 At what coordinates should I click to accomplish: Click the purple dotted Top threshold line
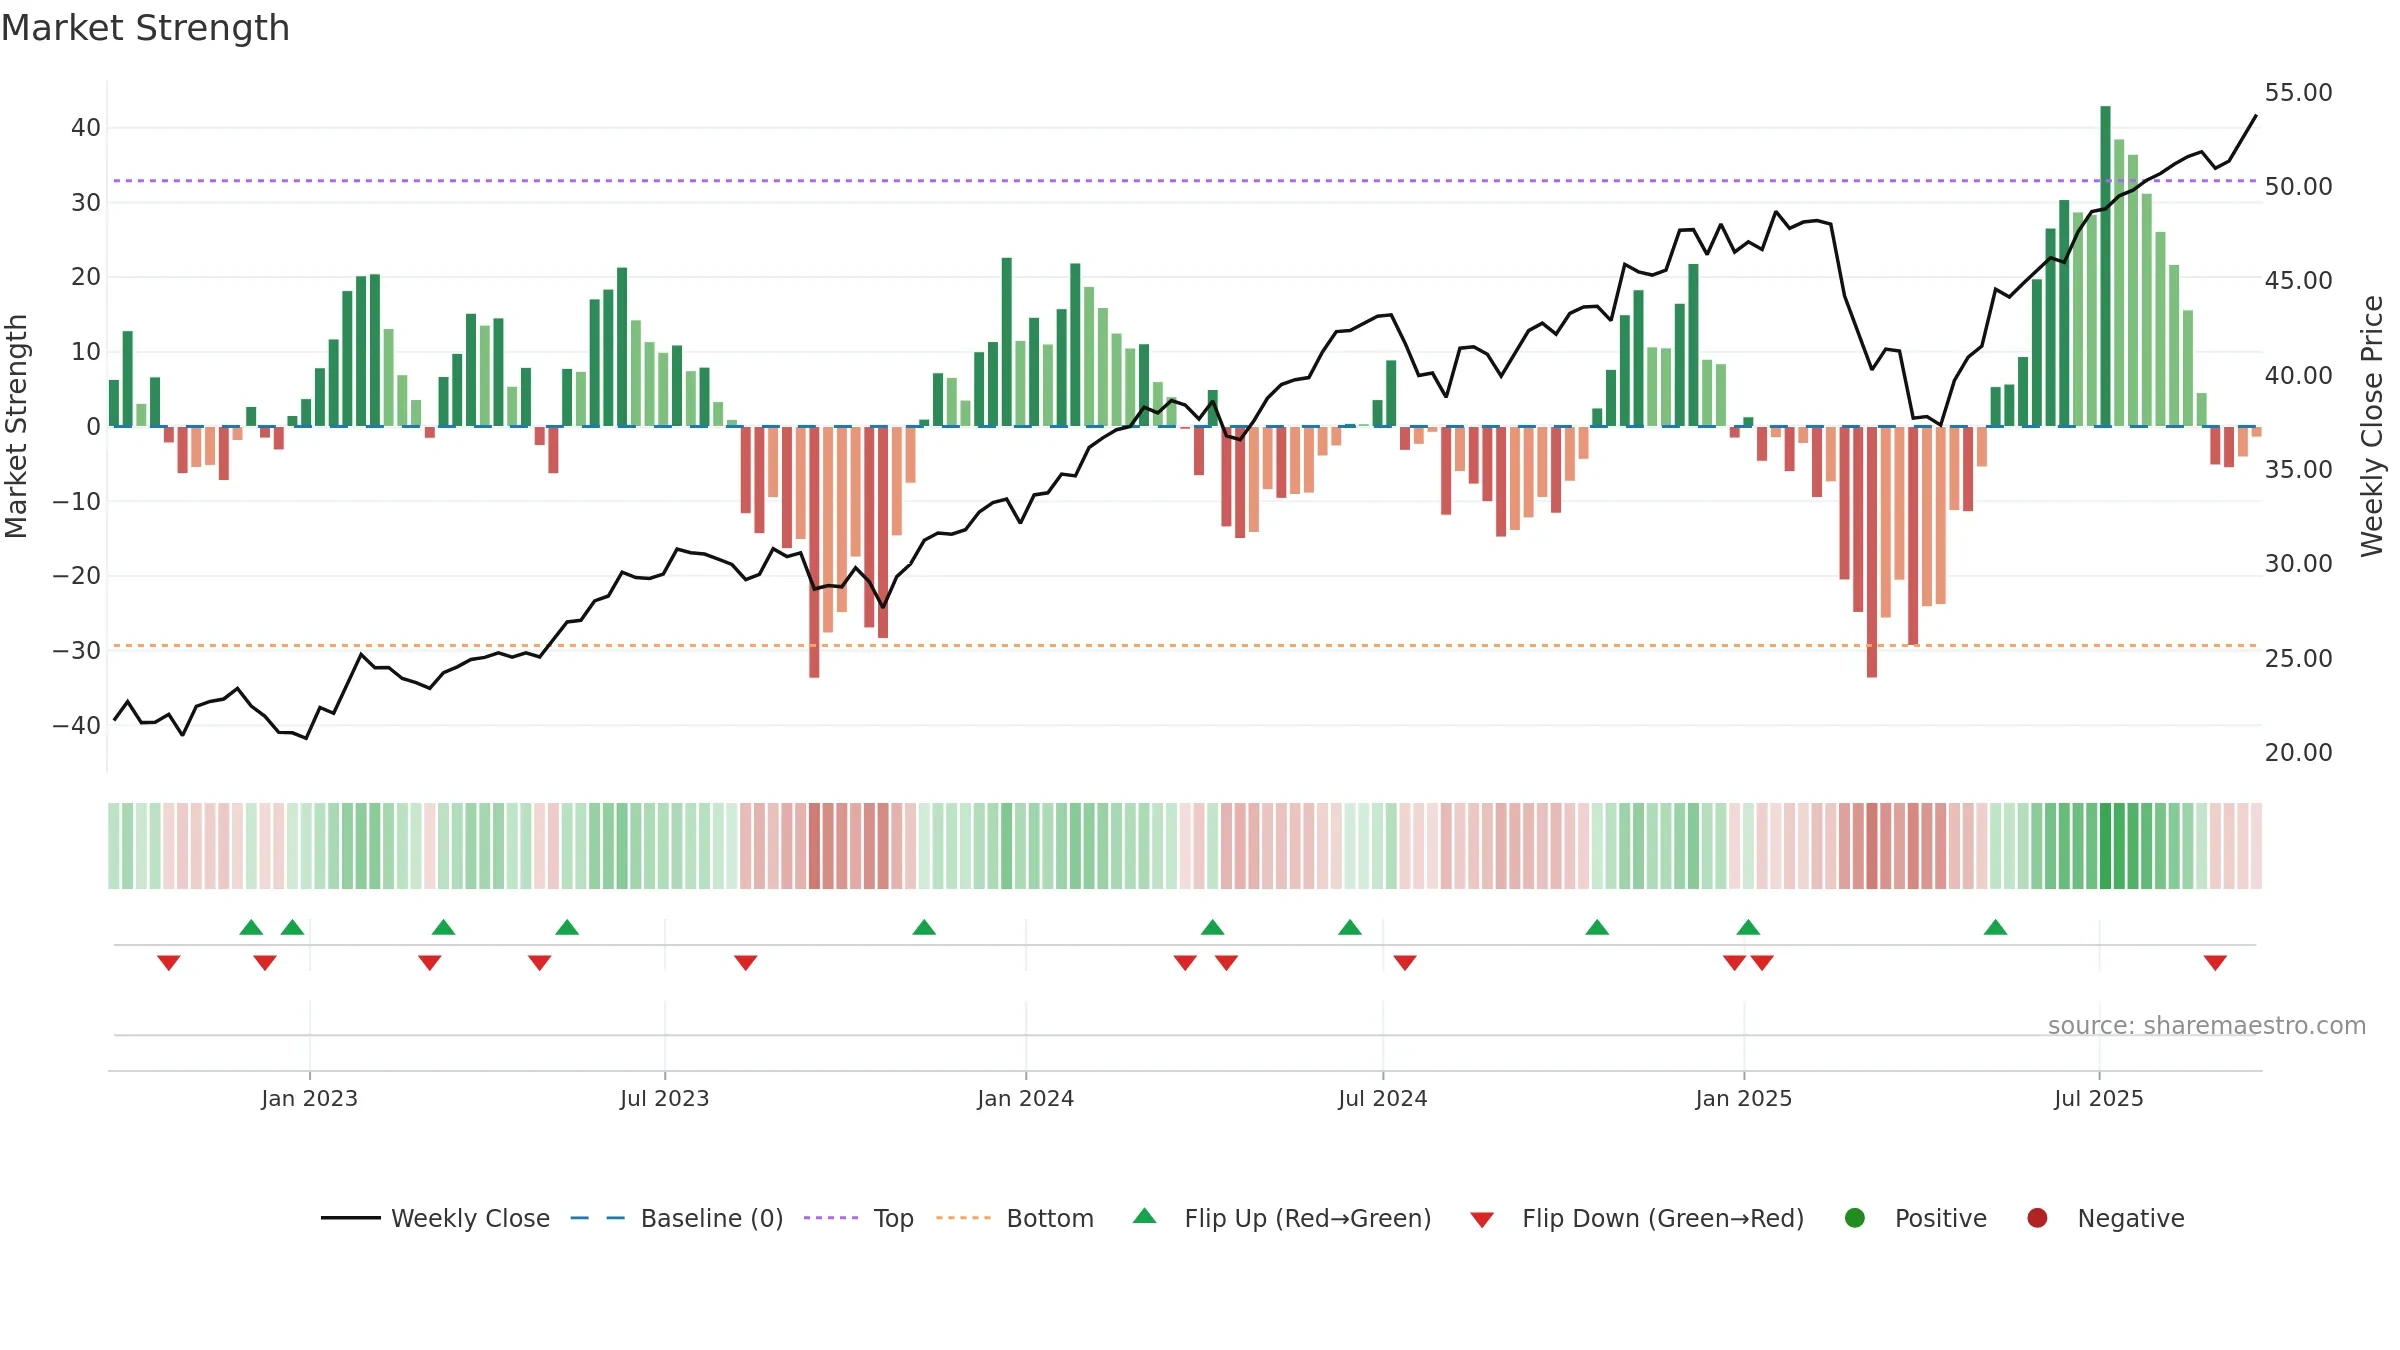pos(1185,181)
